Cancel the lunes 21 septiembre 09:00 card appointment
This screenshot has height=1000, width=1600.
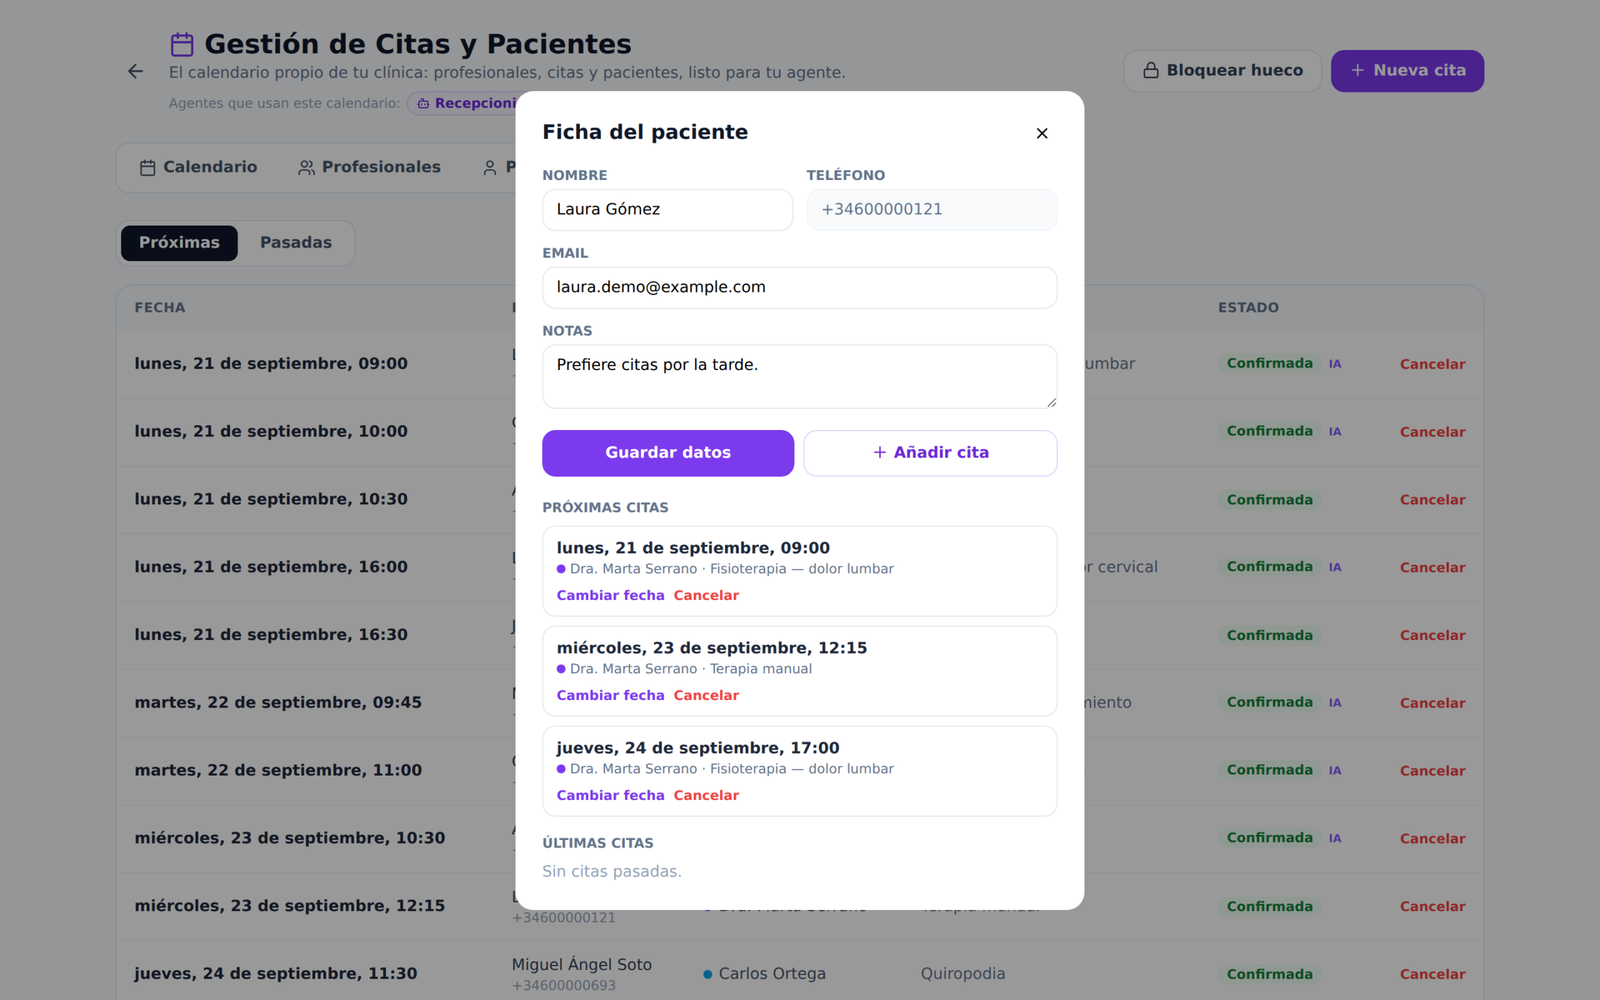click(x=706, y=595)
